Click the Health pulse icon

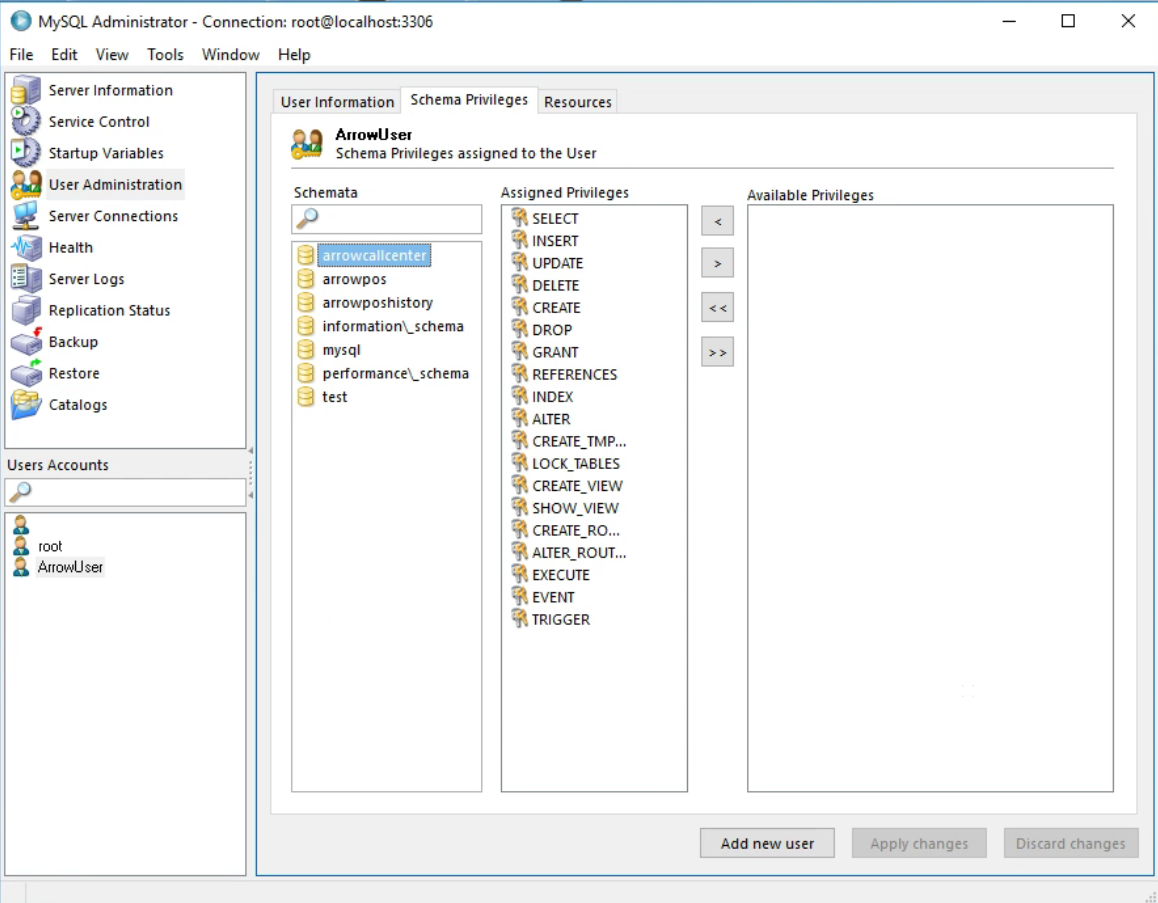point(26,247)
